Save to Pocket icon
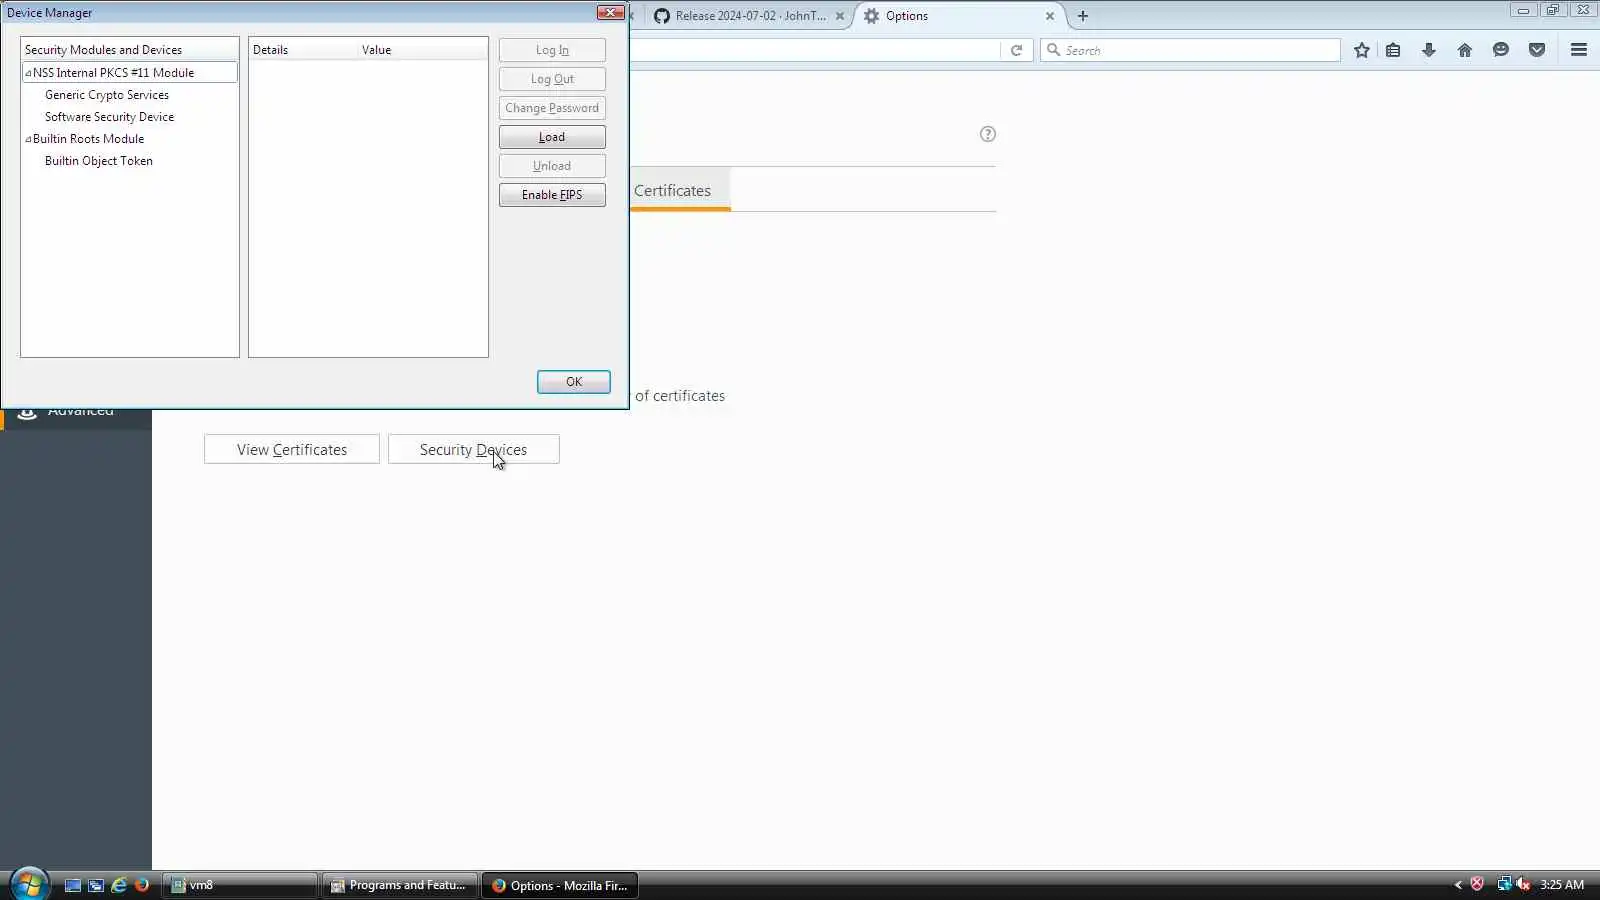The width and height of the screenshot is (1600, 900). [1537, 50]
